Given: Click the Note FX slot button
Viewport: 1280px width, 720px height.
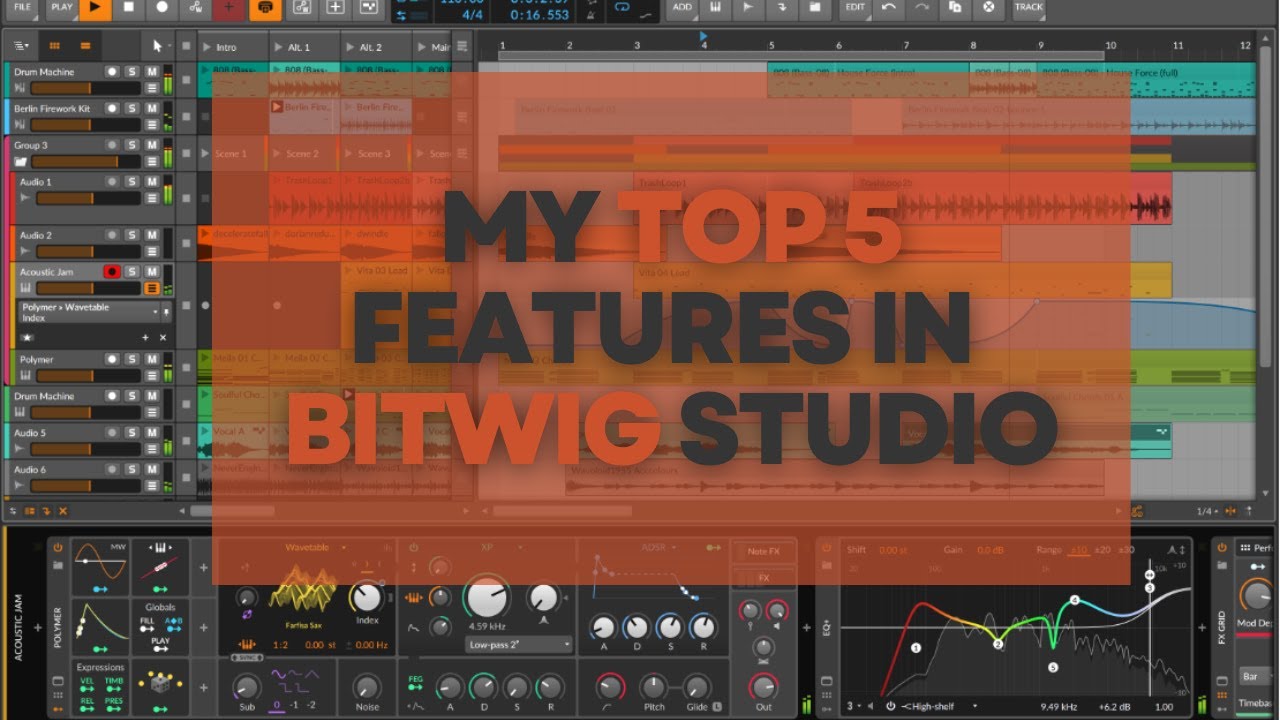Looking at the screenshot, I should (x=763, y=551).
